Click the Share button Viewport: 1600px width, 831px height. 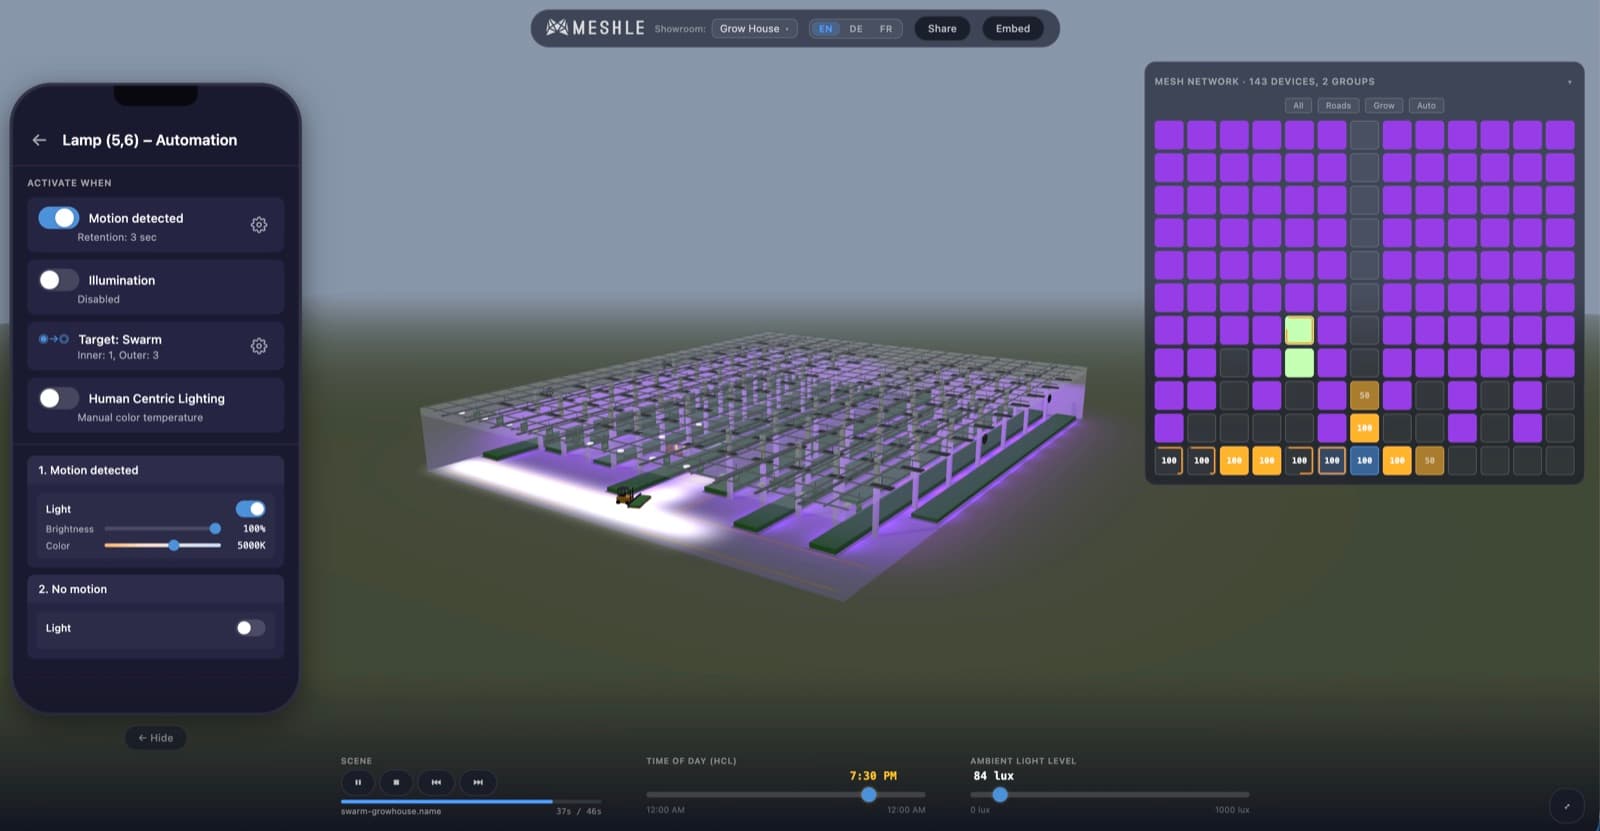click(x=942, y=28)
